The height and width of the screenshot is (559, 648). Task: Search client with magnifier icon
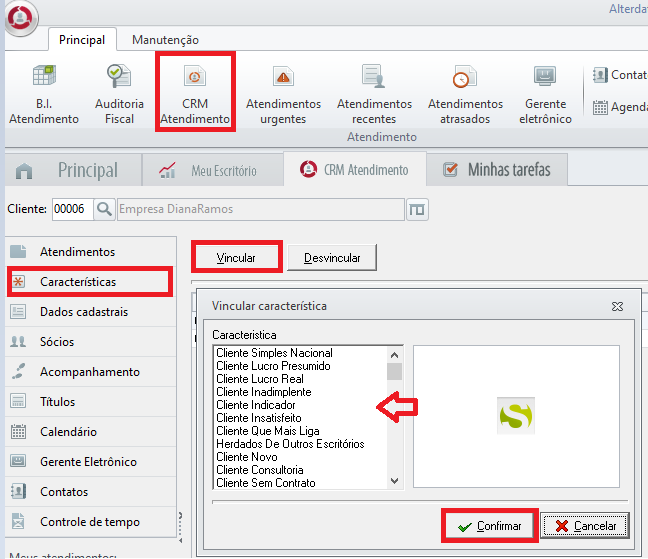click(104, 209)
